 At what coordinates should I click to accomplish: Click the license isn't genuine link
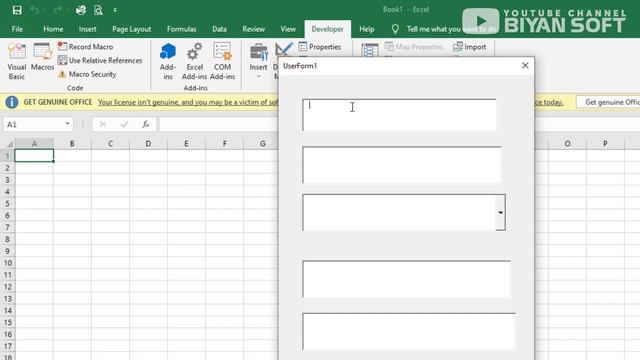[188, 102]
